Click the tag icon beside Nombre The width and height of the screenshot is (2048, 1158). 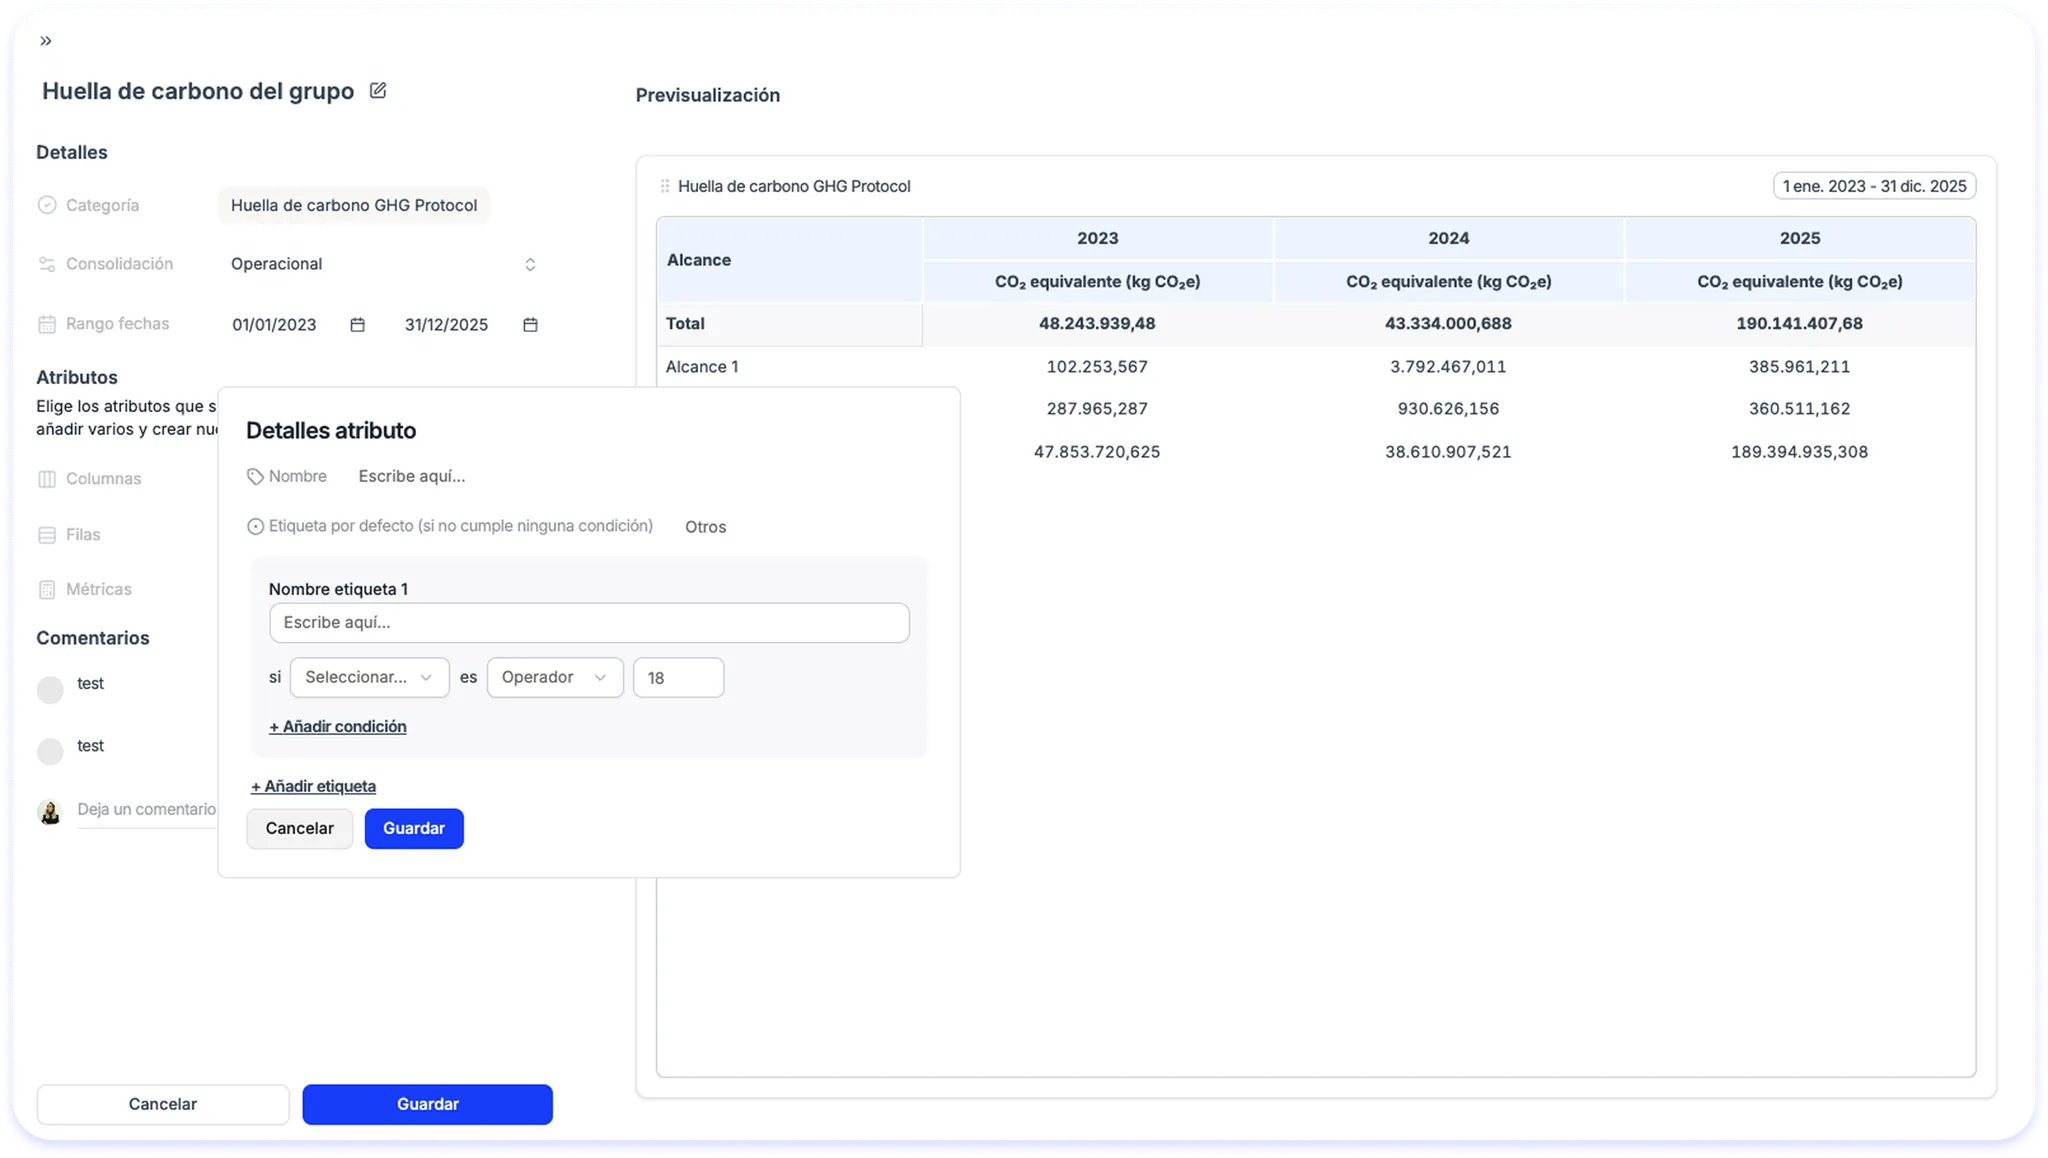click(x=254, y=476)
